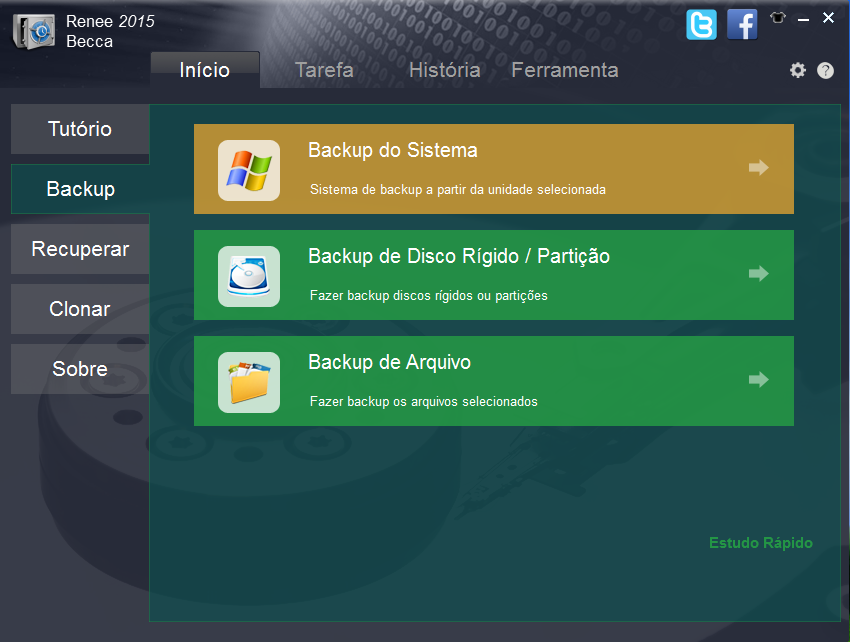The height and width of the screenshot is (642, 850).
Task: Click the folder icon for file backup
Action: [249, 382]
